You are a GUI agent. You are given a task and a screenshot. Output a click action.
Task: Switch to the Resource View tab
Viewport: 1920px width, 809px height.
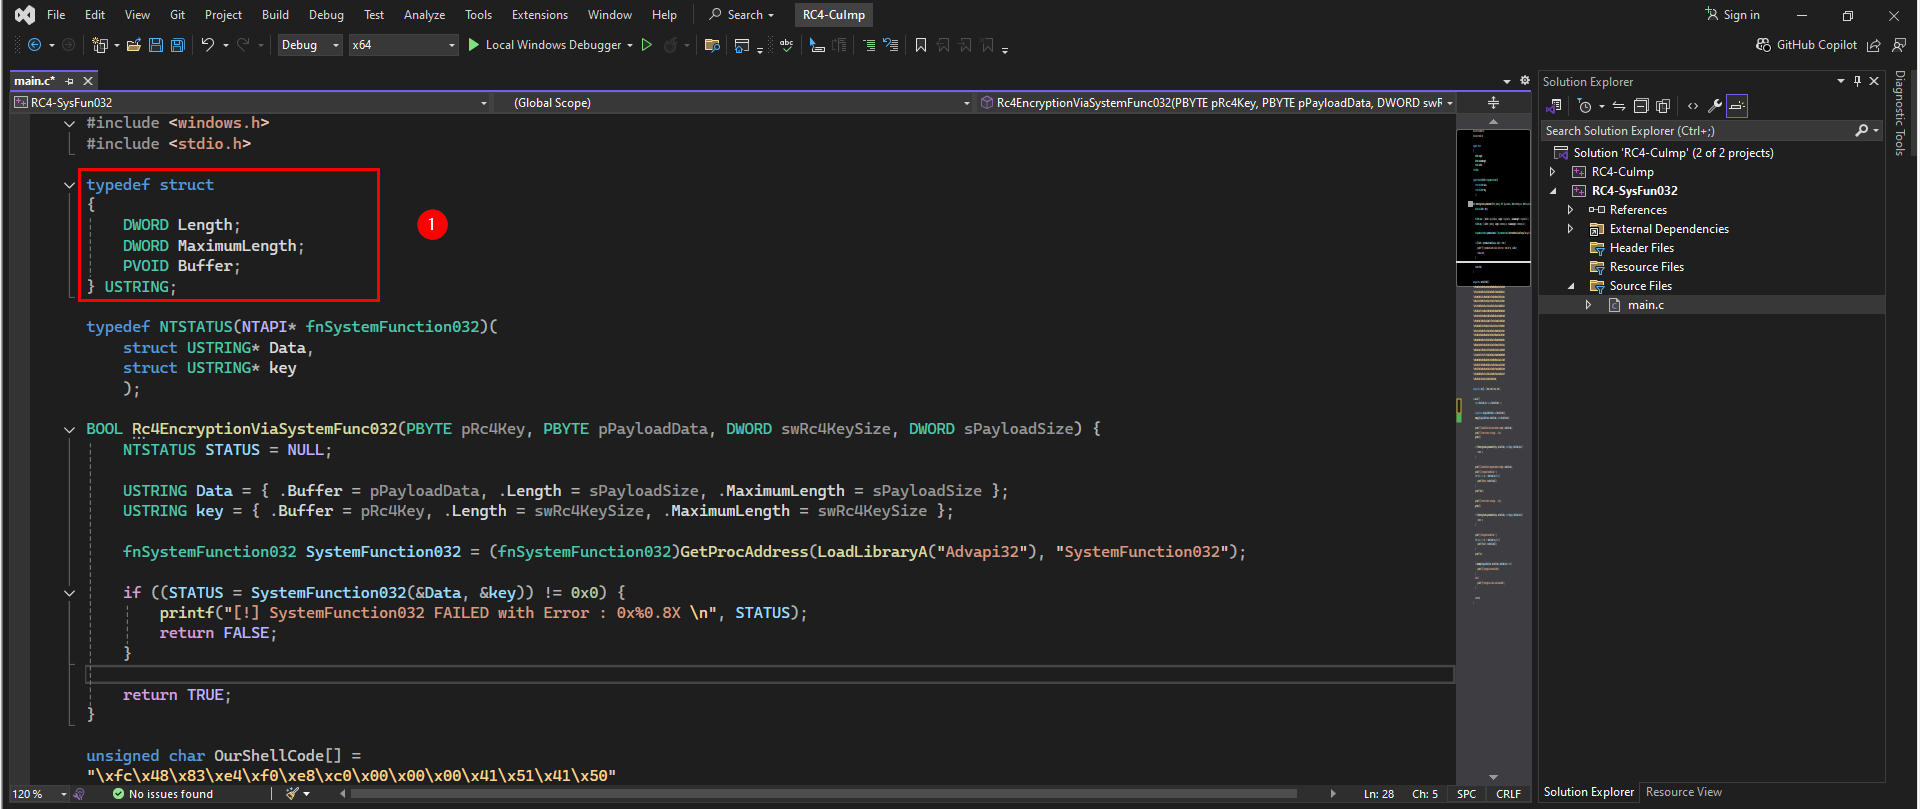pyautogui.click(x=1684, y=792)
